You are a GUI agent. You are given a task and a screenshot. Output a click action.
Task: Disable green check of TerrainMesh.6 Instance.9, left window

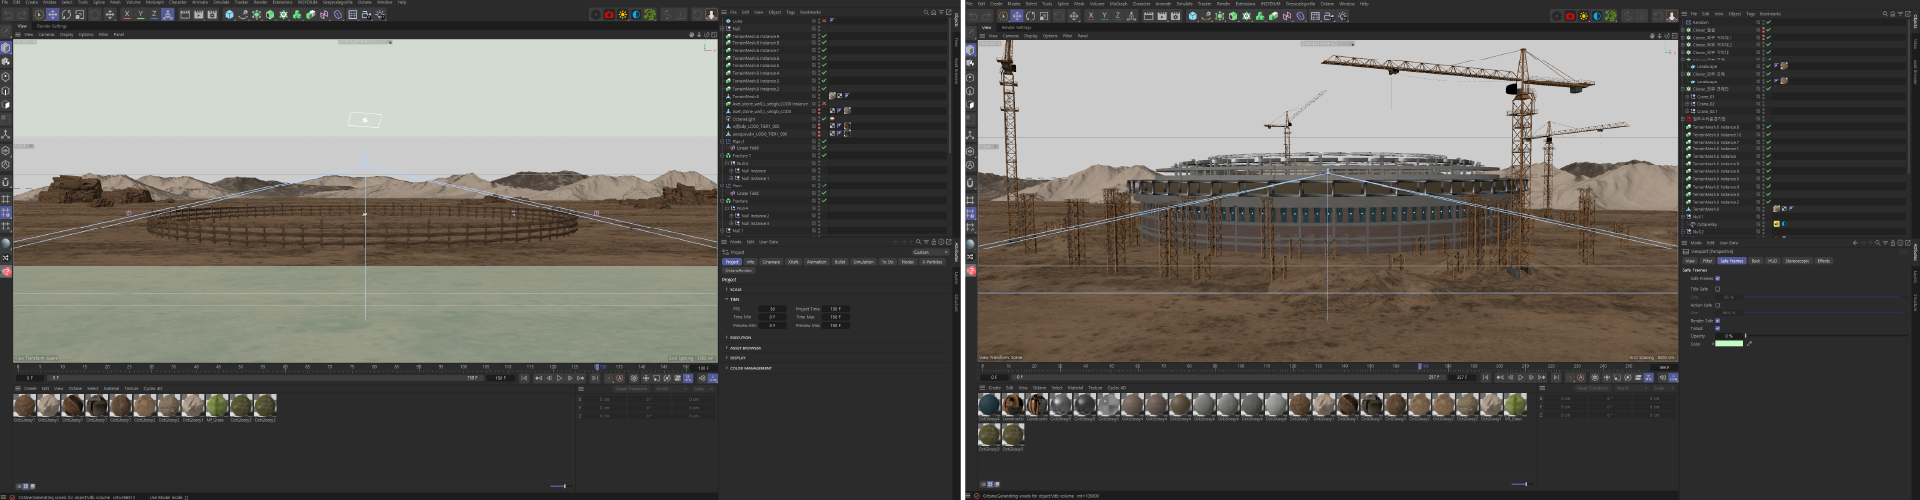824,36
